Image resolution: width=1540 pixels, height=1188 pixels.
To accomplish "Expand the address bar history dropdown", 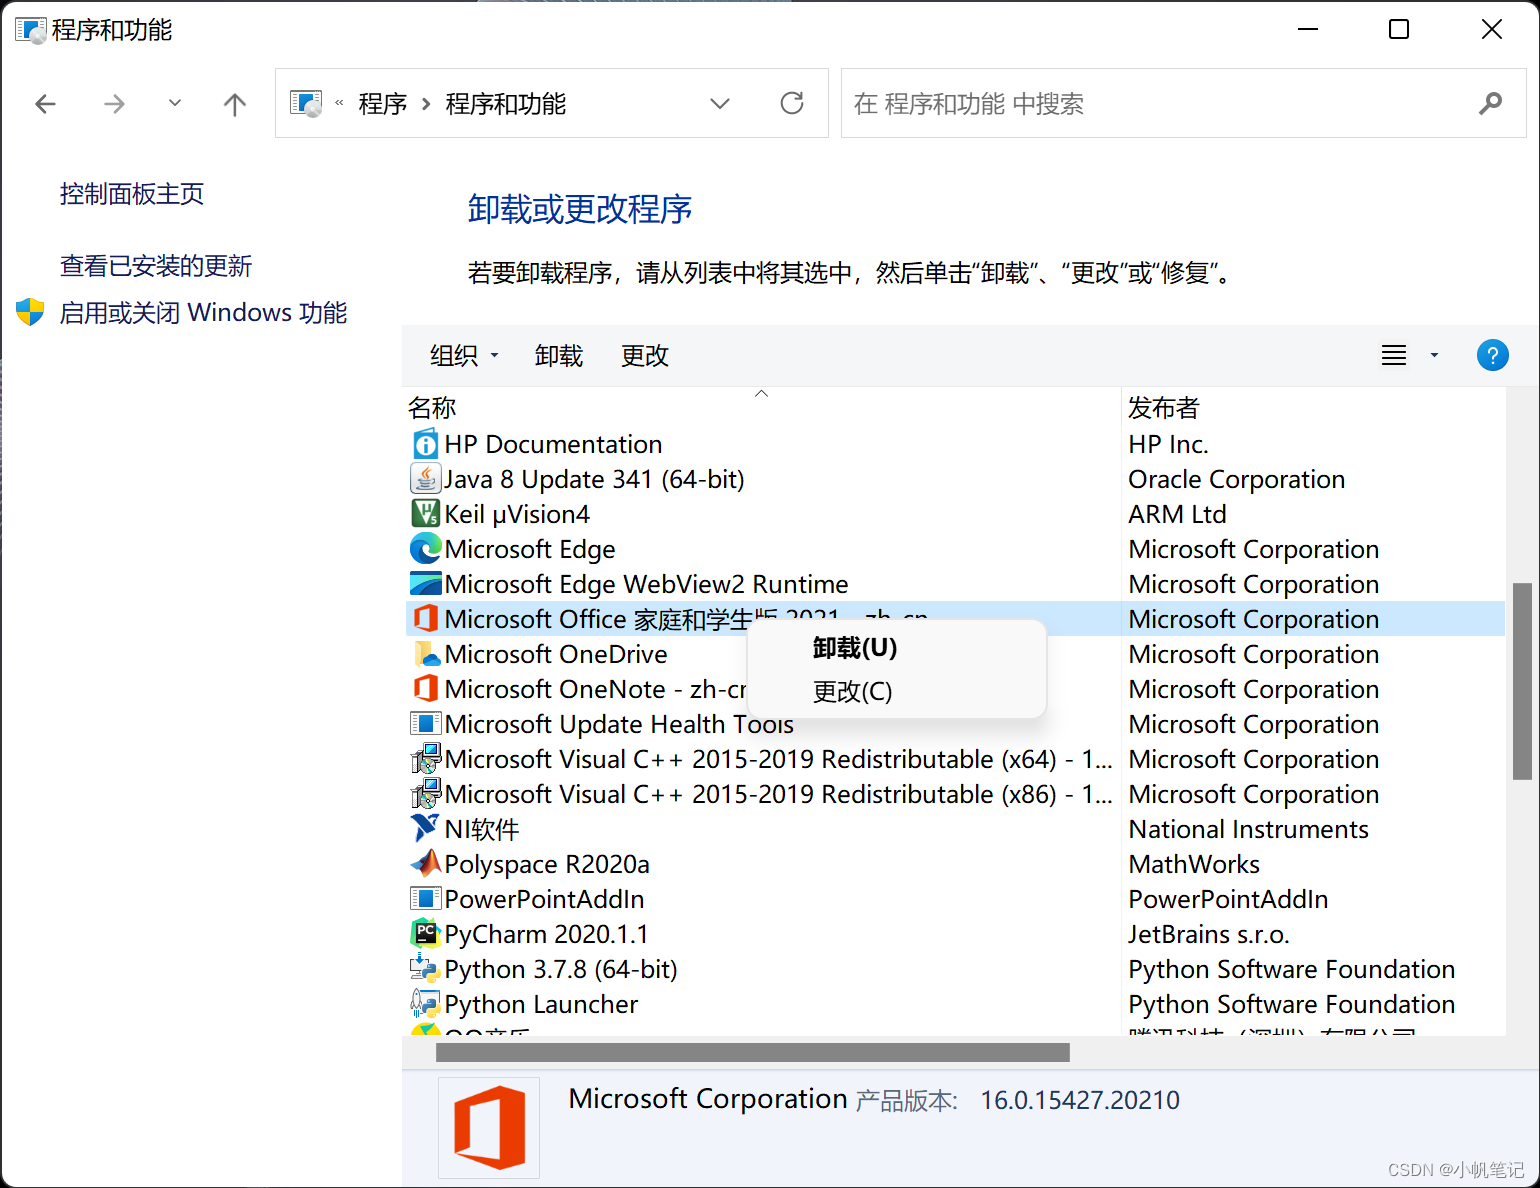I will (720, 103).
